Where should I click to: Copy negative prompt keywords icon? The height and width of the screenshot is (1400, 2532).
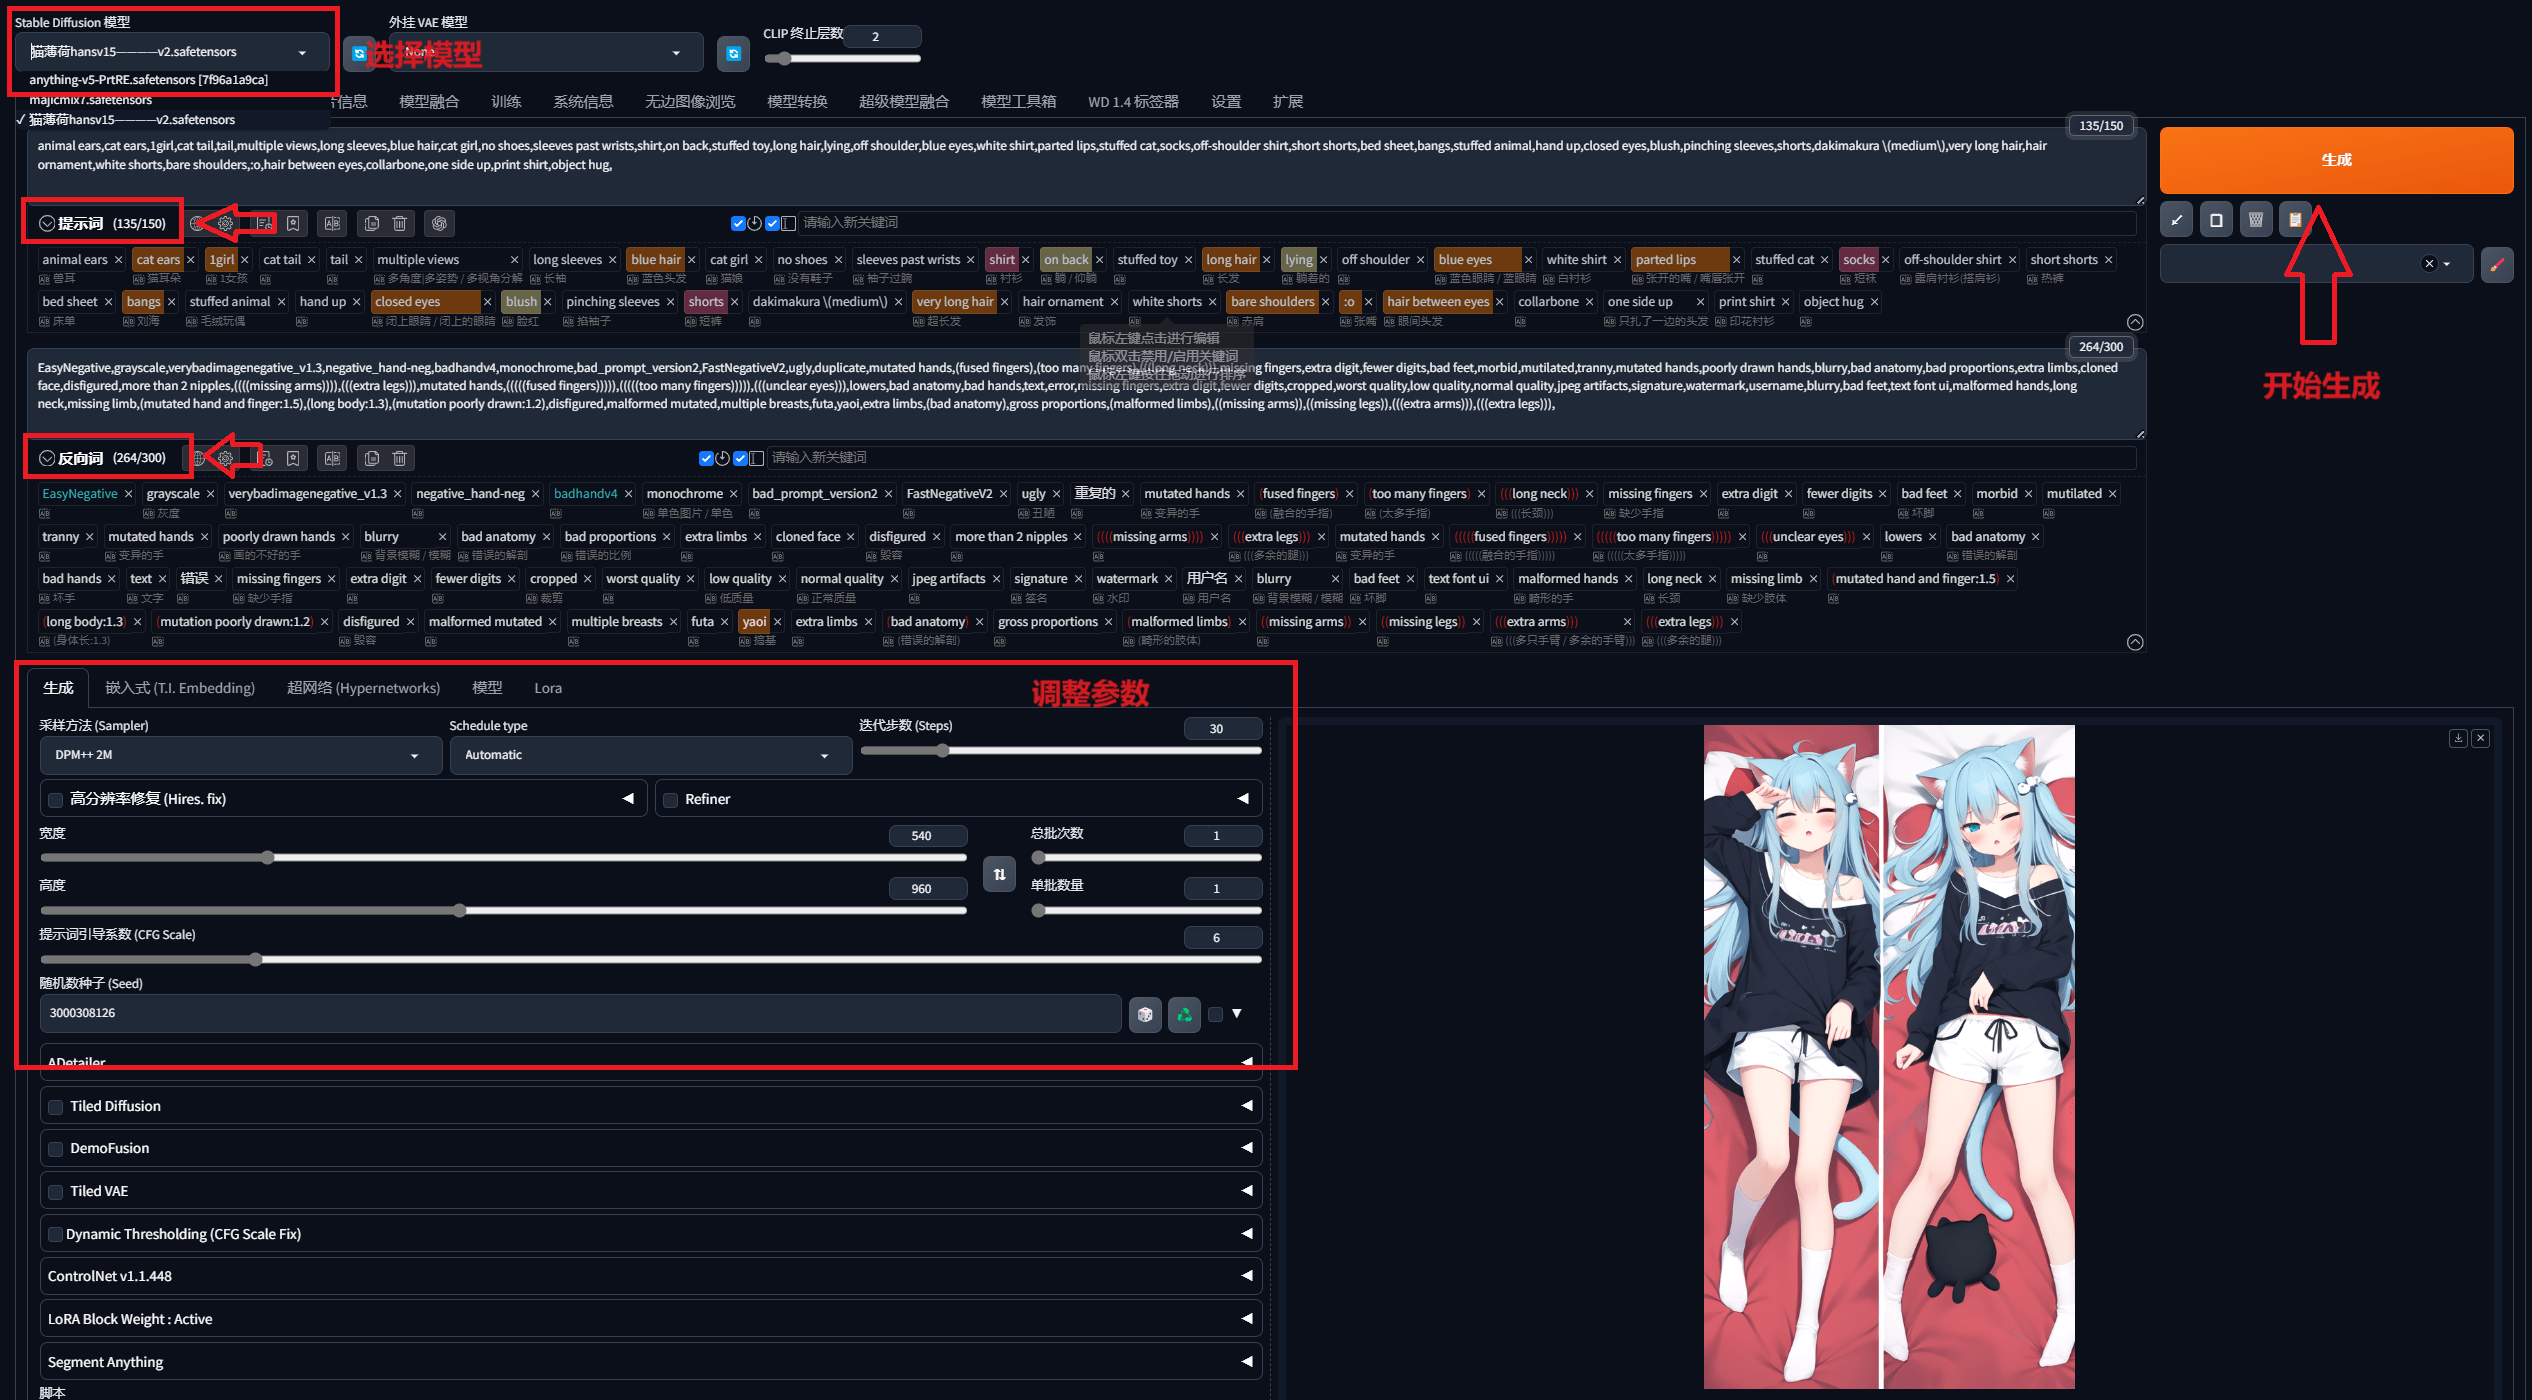click(x=372, y=458)
